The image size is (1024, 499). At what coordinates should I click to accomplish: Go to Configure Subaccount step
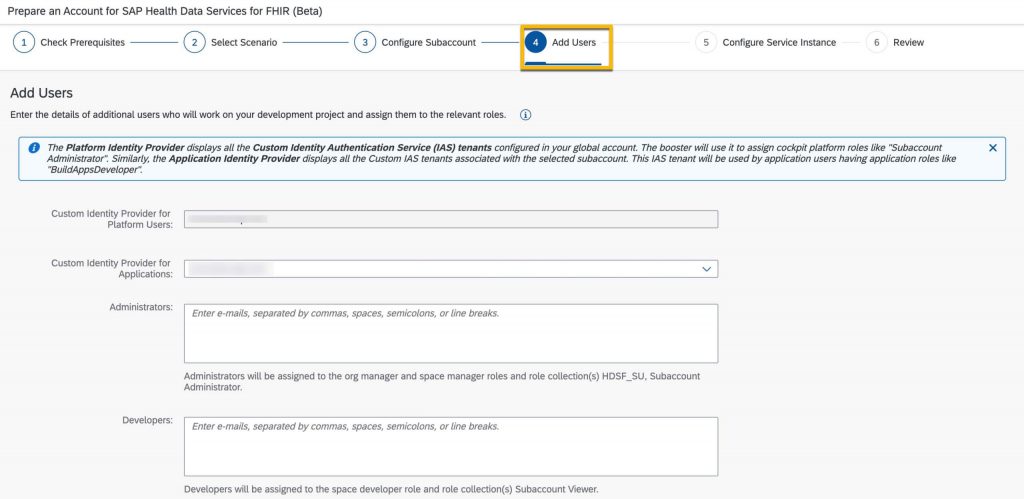point(428,42)
